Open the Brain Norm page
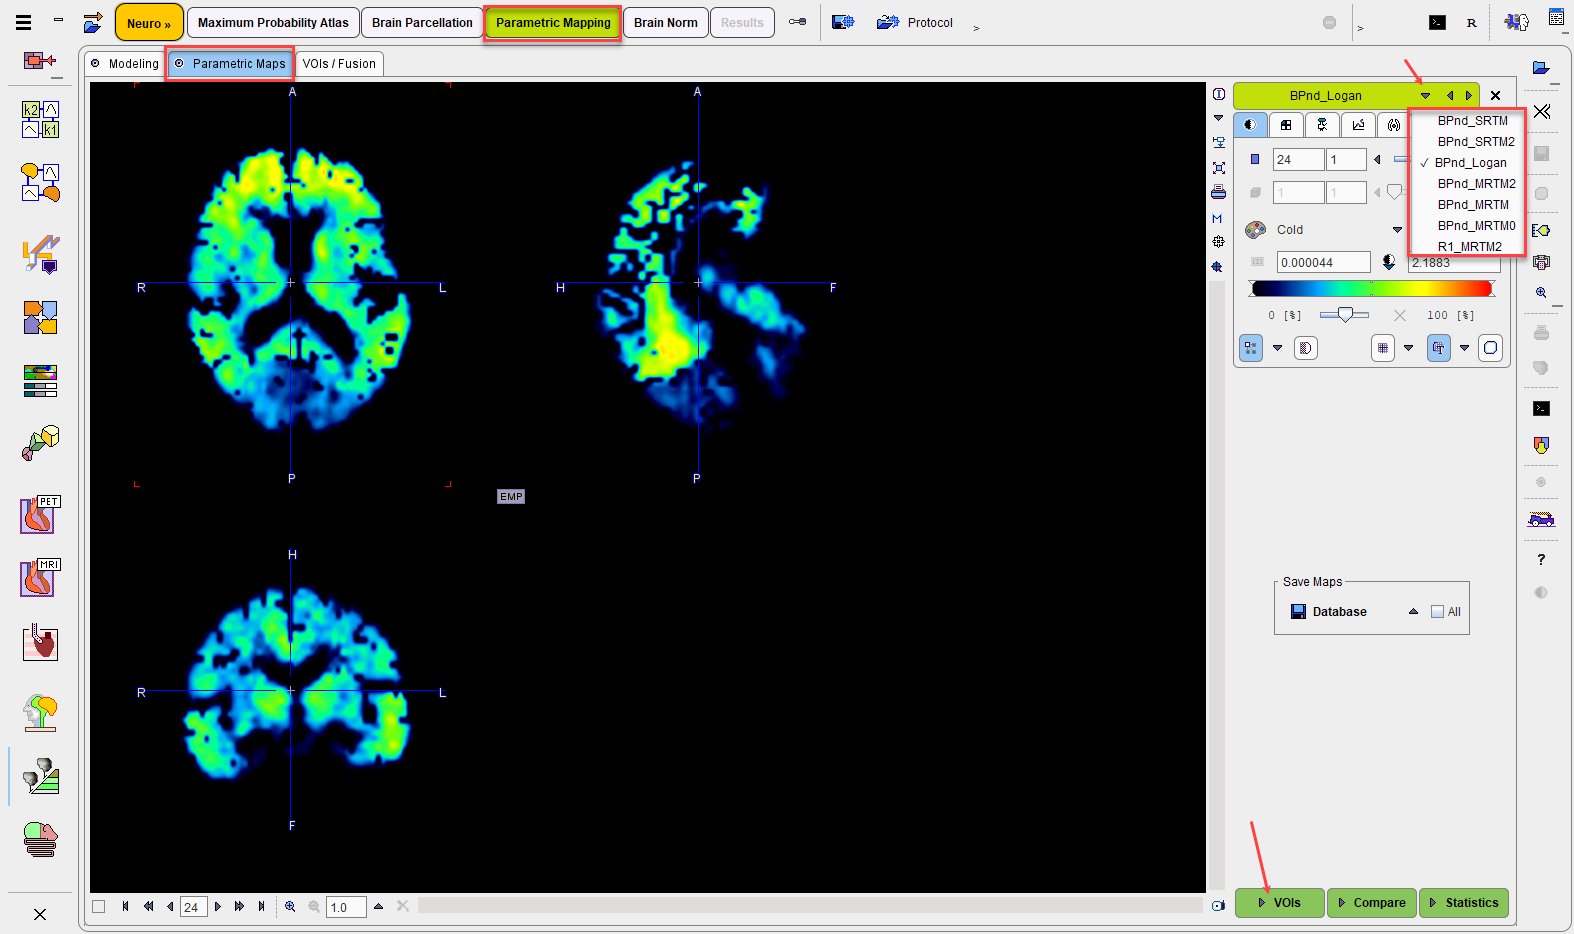The height and width of the screenshot is (934, 1574). click(x=666, y=22)
